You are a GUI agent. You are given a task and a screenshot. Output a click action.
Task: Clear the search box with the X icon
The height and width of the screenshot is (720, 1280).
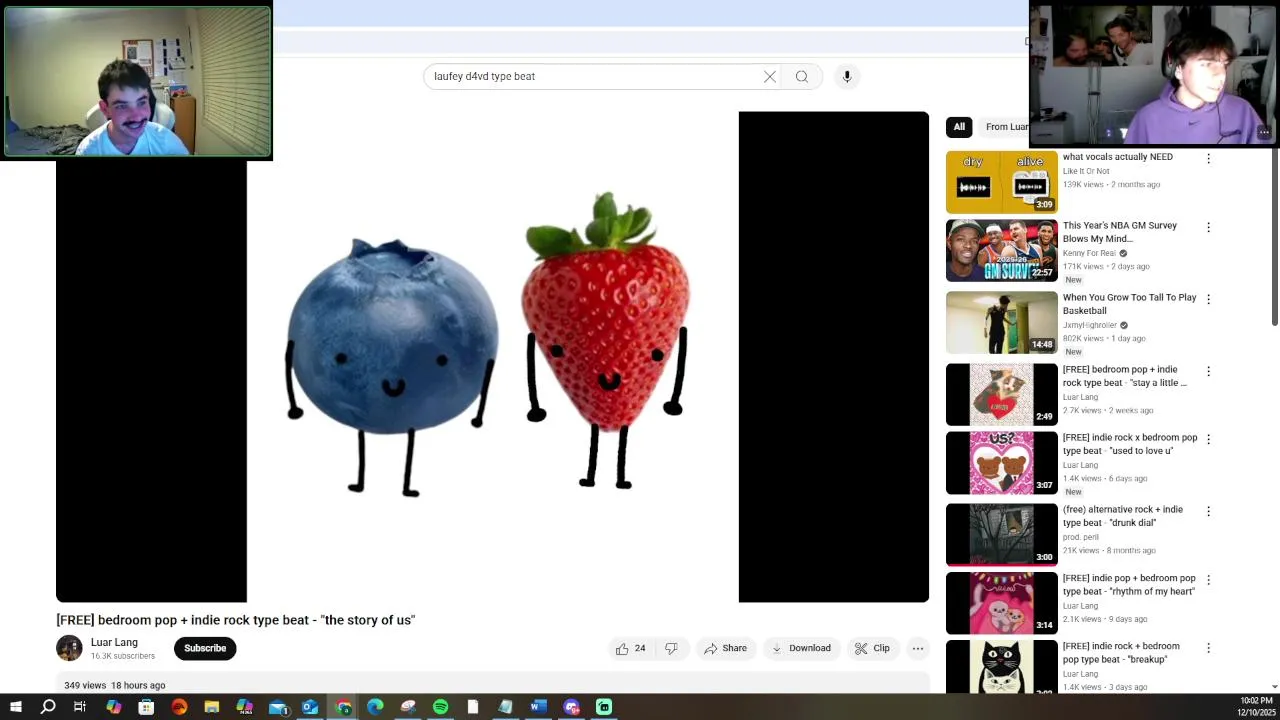click(770, 77)
